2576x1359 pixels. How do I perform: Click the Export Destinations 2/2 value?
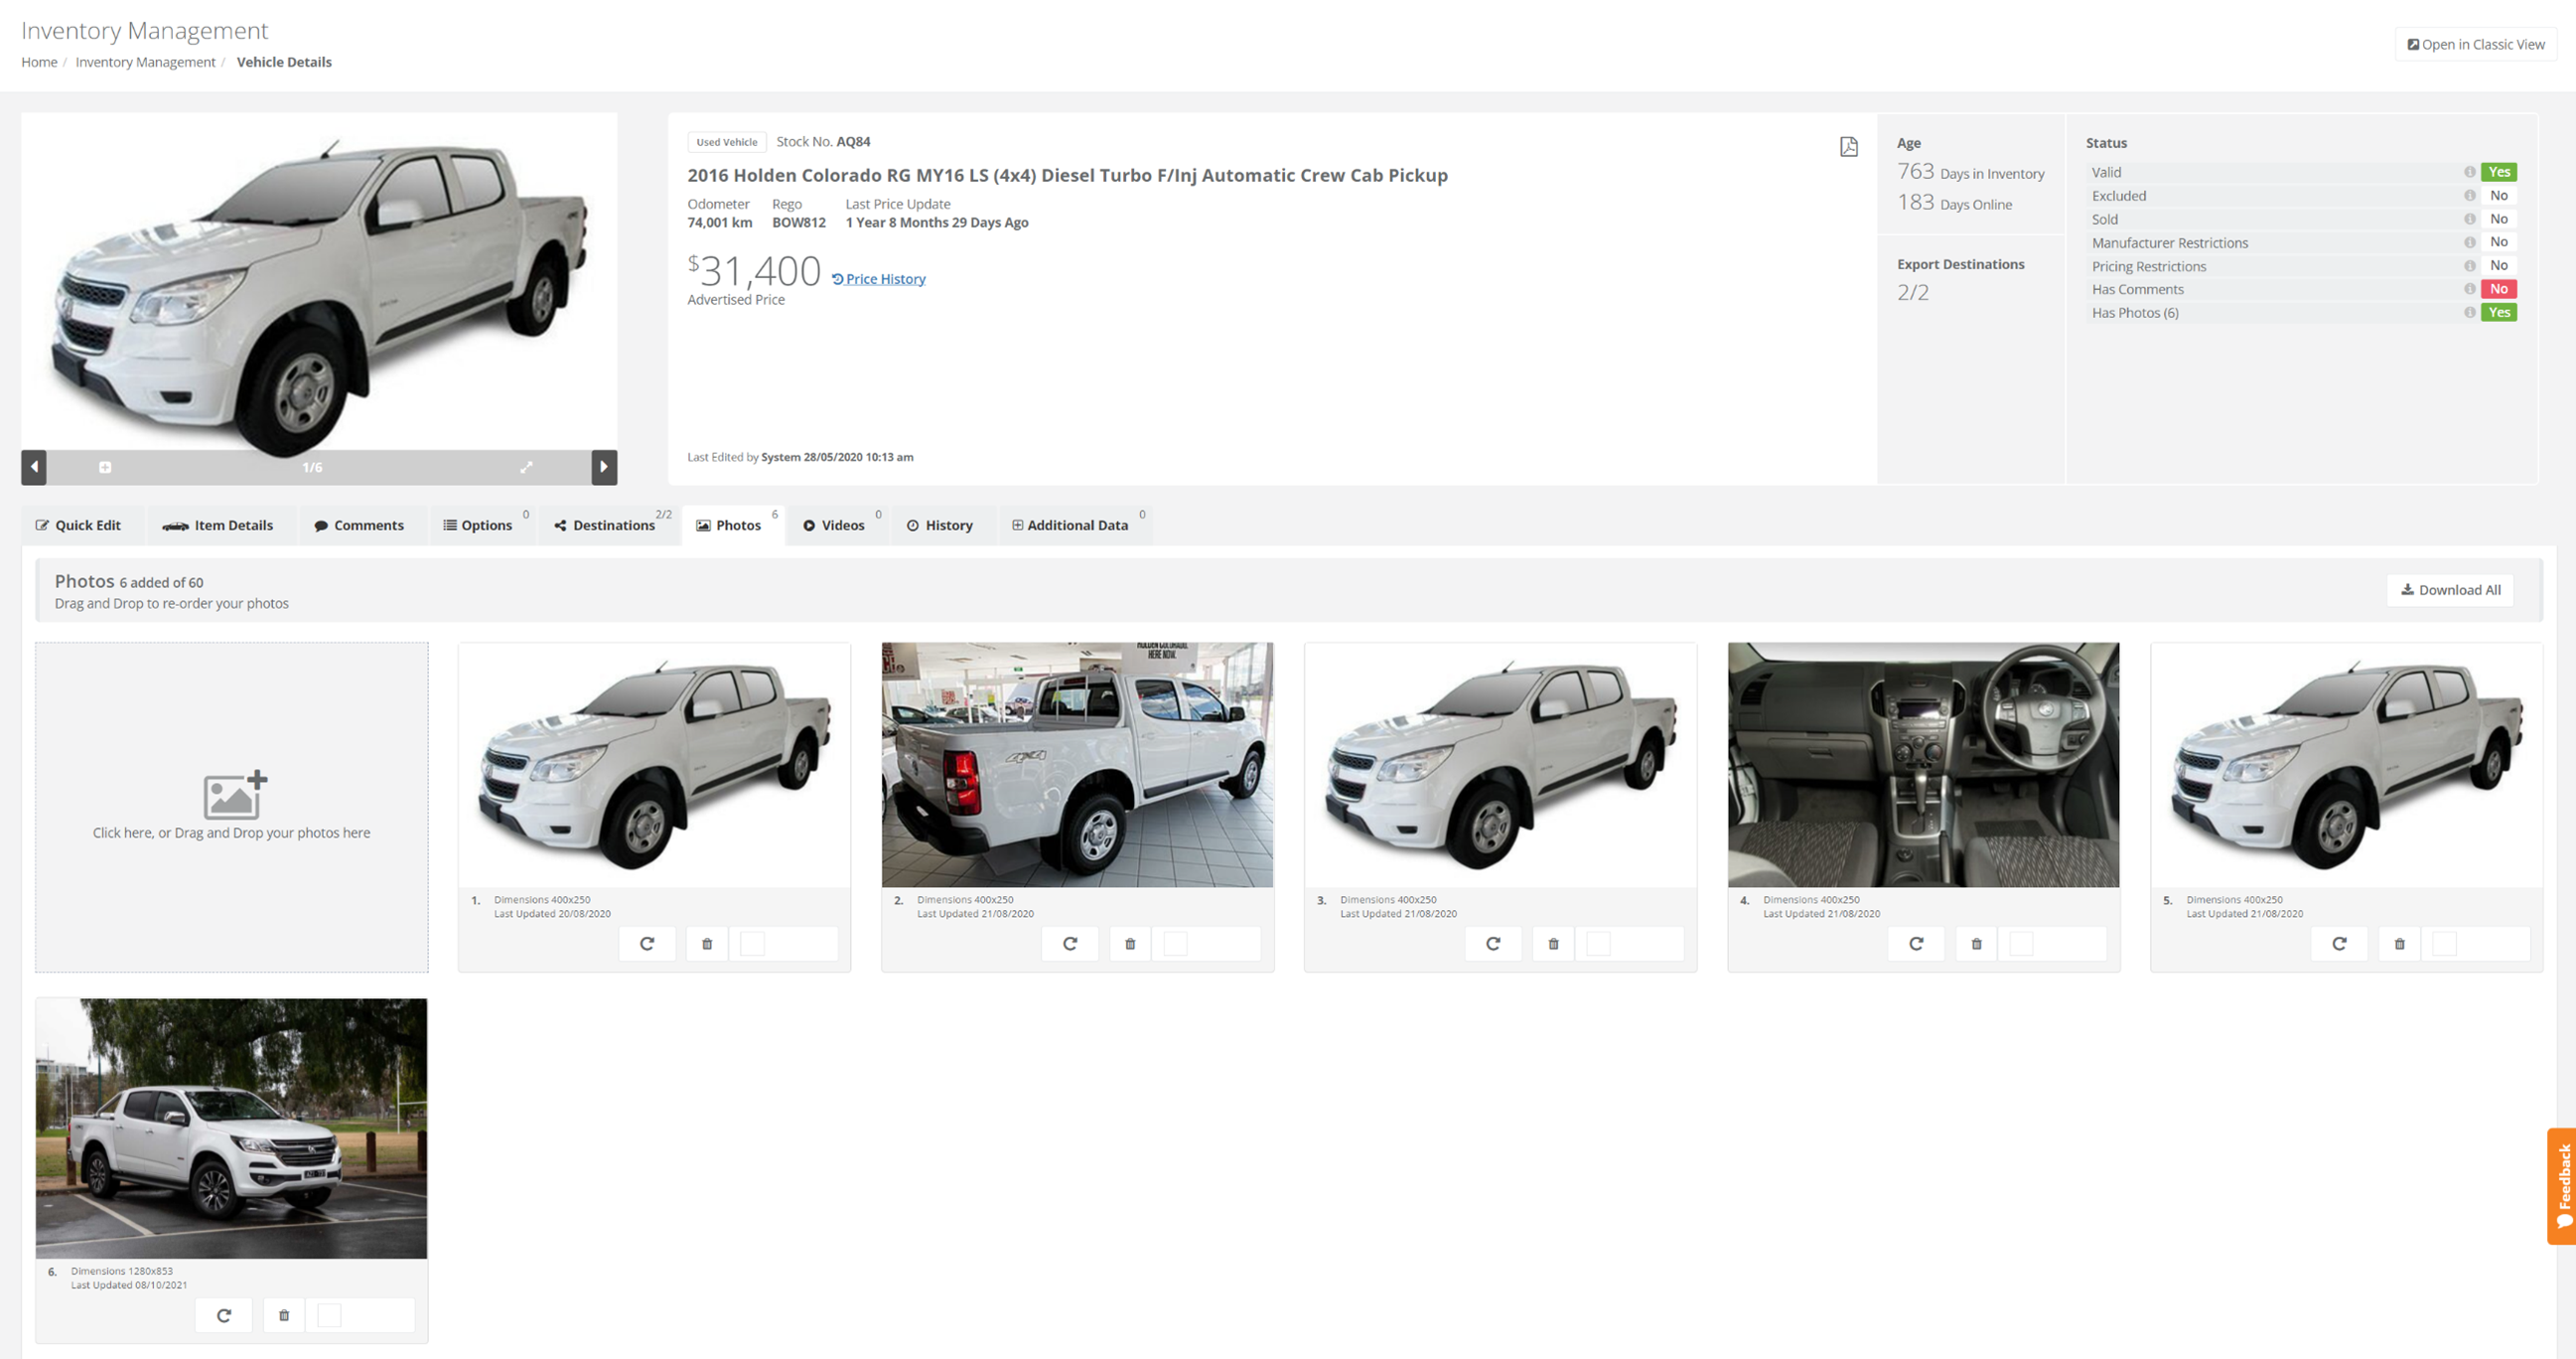click(1912, 292)
